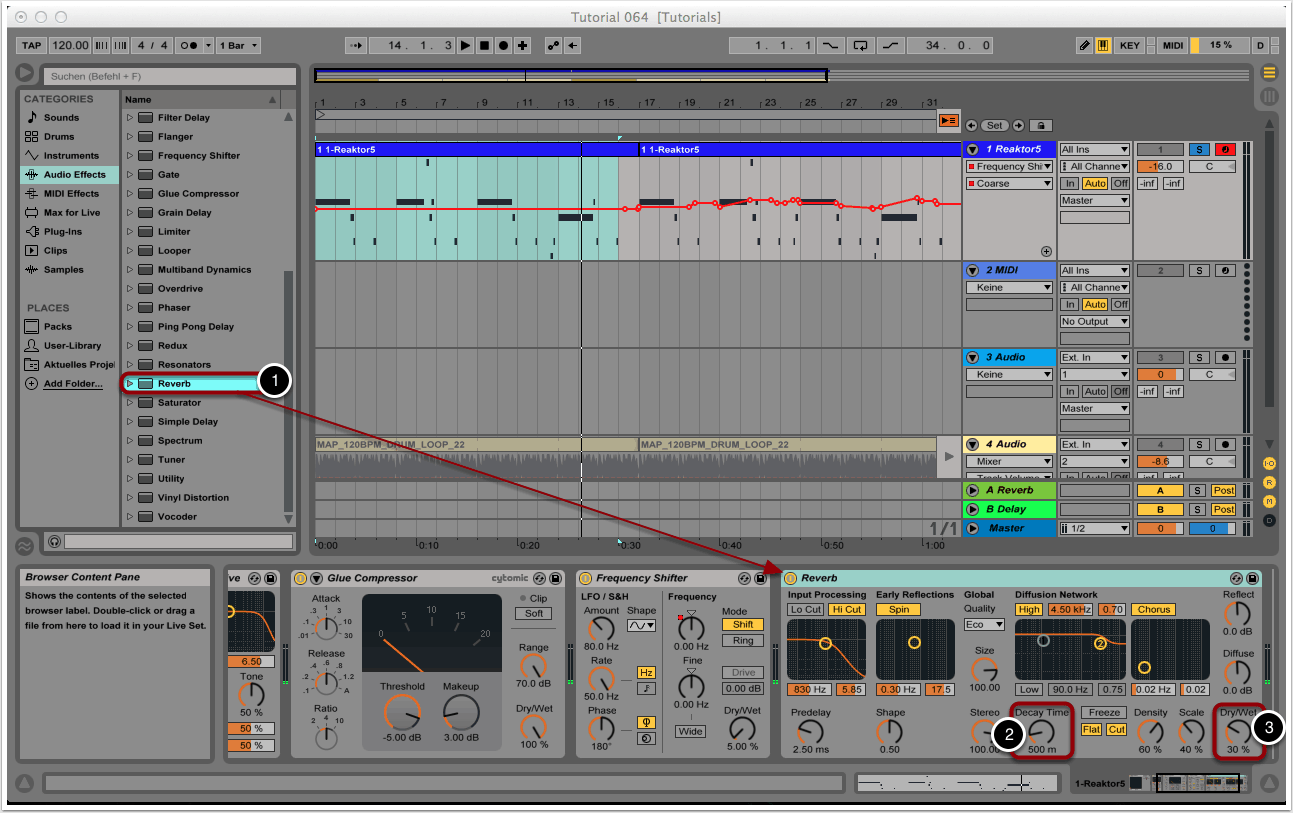1293x813 pixels.
Task: Click the browser search field
Action: [170, 76]
